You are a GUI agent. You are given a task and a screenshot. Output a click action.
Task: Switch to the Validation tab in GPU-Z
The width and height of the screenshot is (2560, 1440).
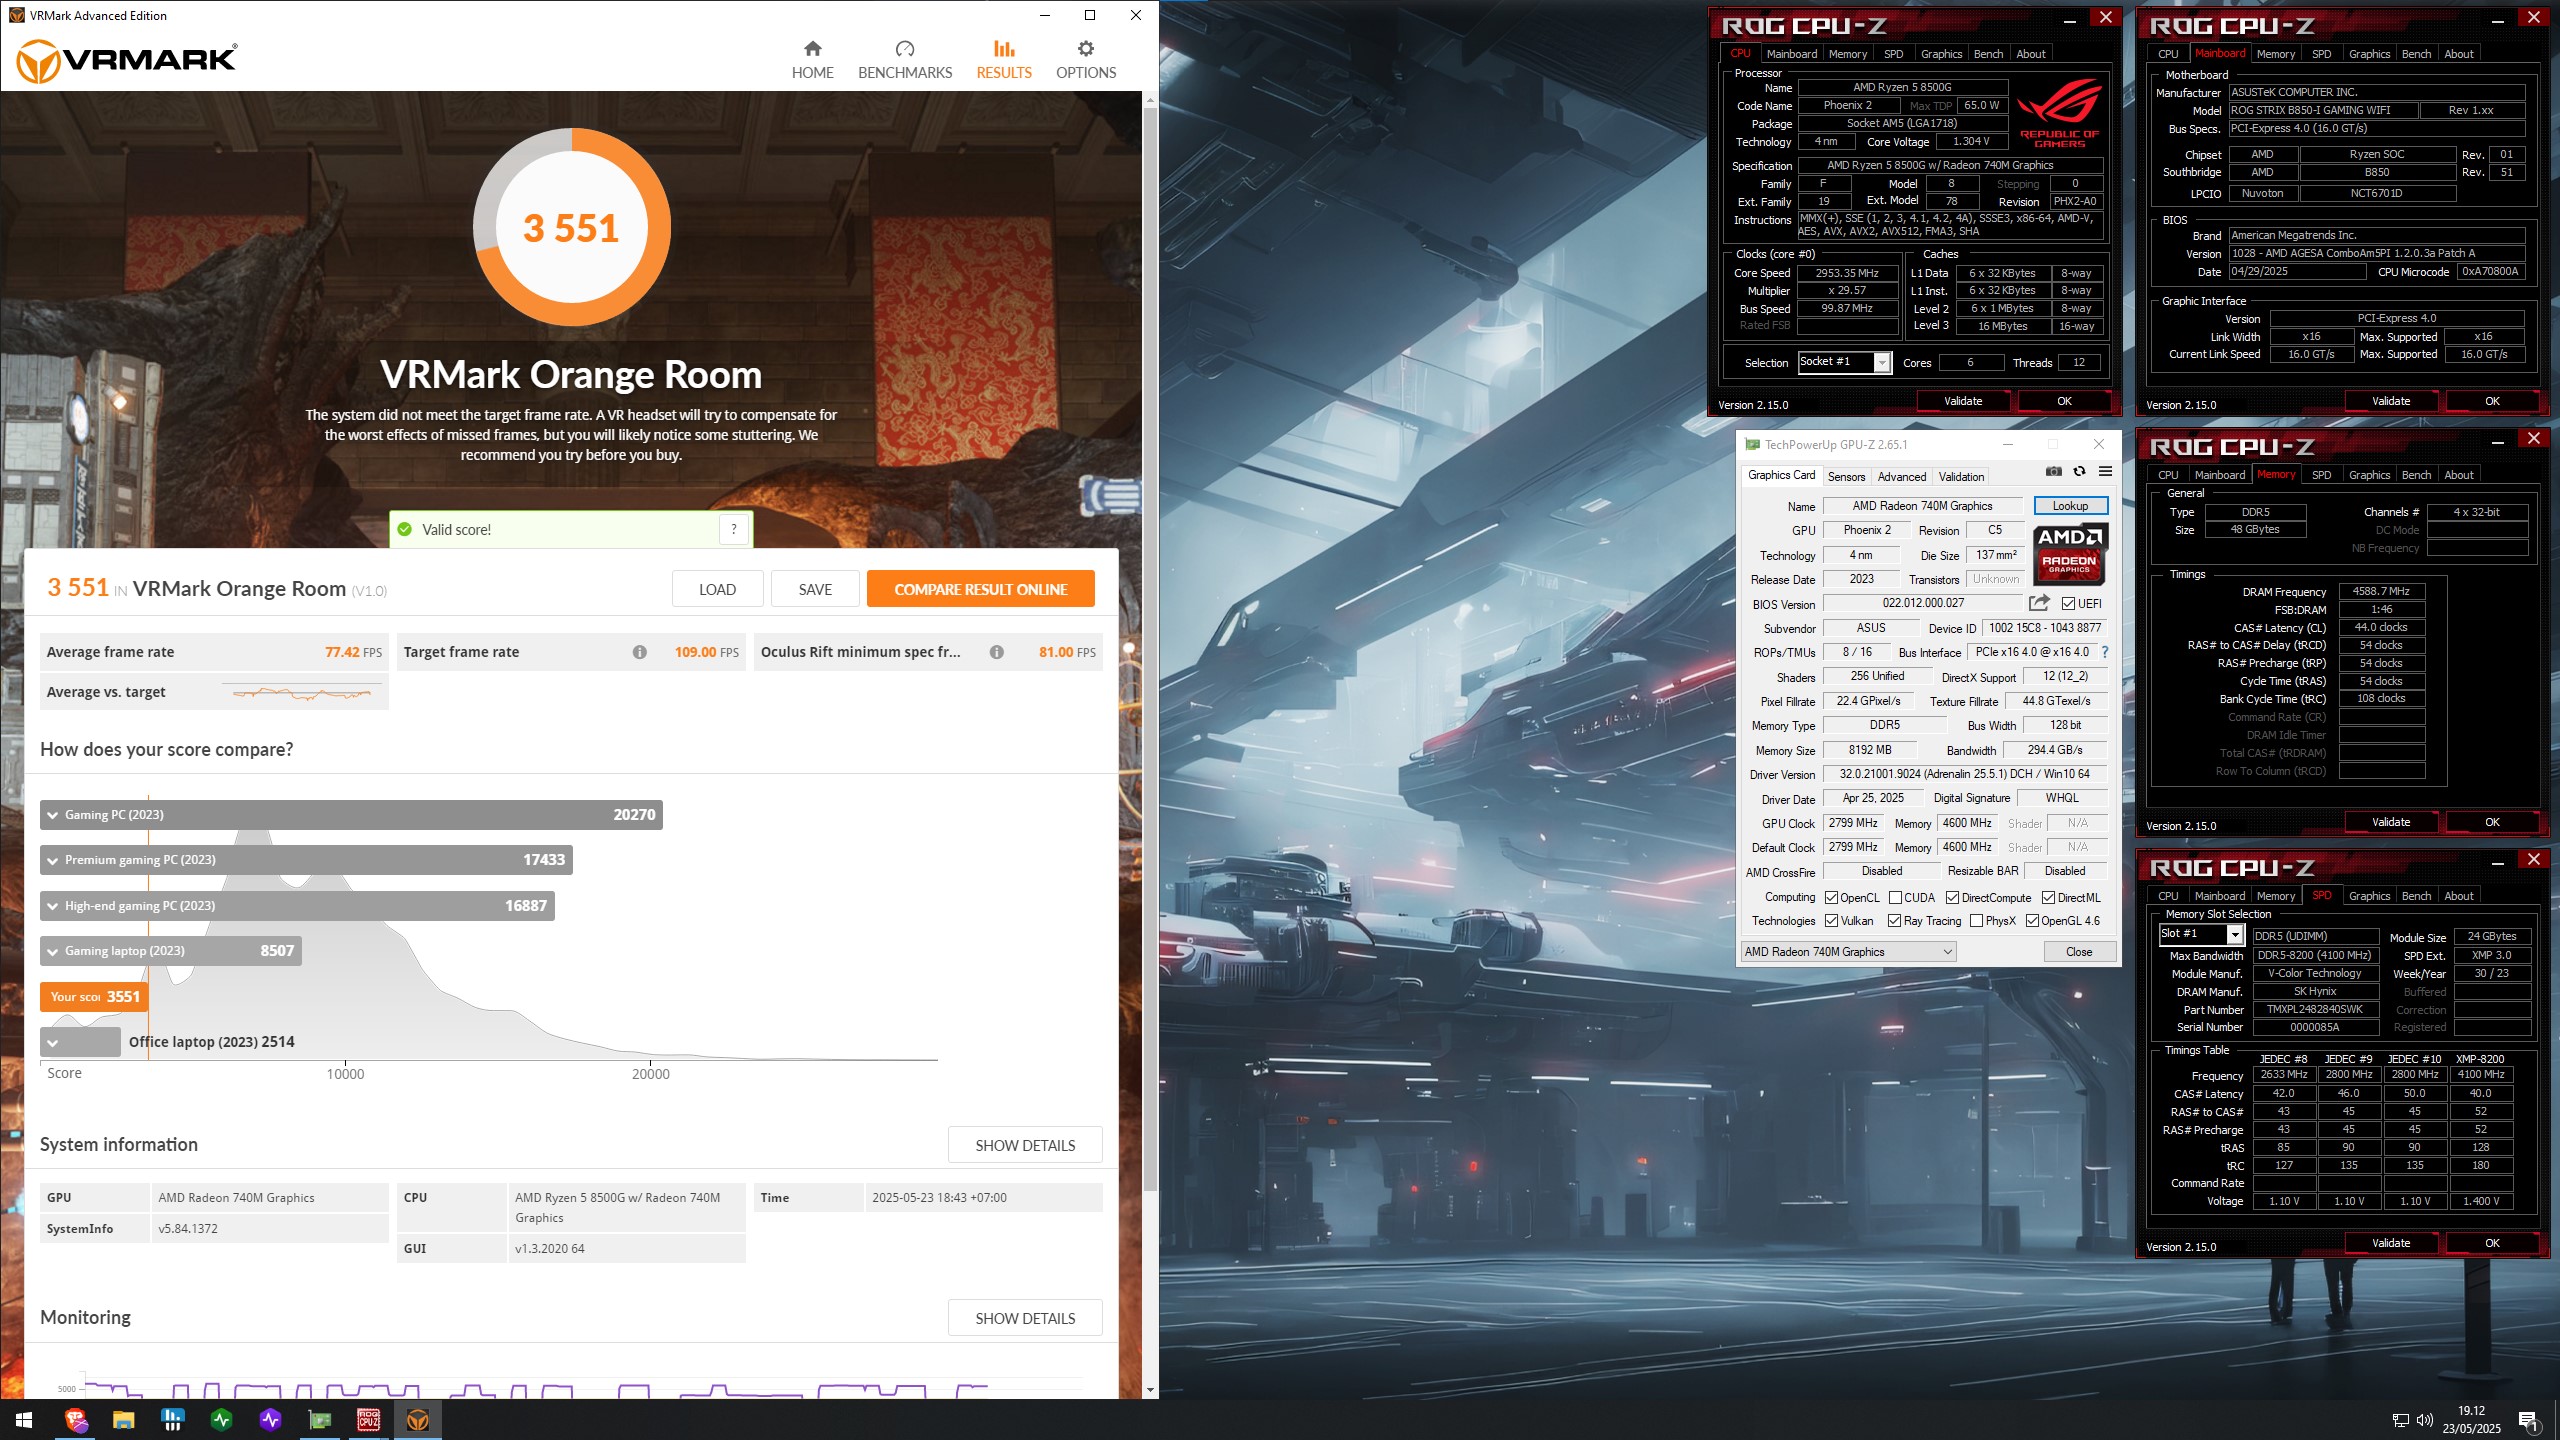[1961, 476]
